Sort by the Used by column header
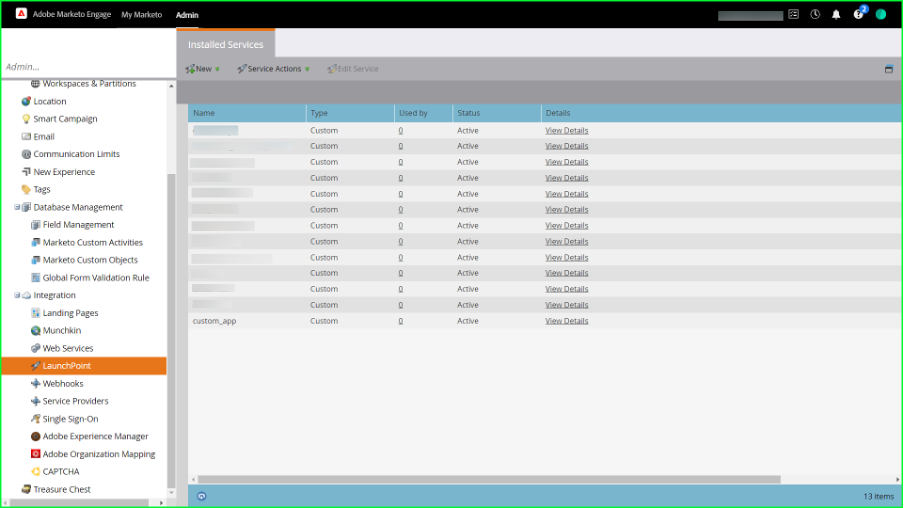 (x=424, y=113)
